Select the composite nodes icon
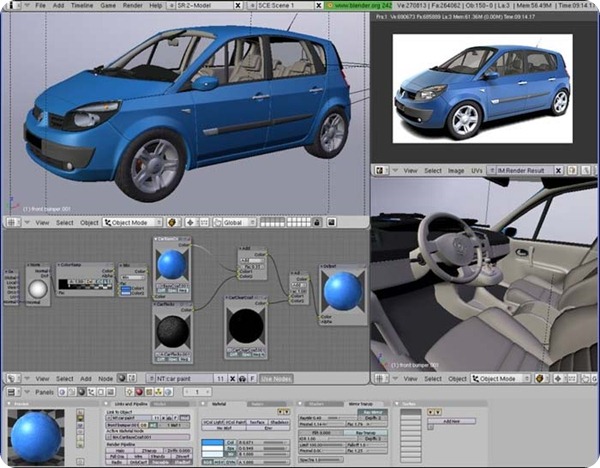 [132, 378]
